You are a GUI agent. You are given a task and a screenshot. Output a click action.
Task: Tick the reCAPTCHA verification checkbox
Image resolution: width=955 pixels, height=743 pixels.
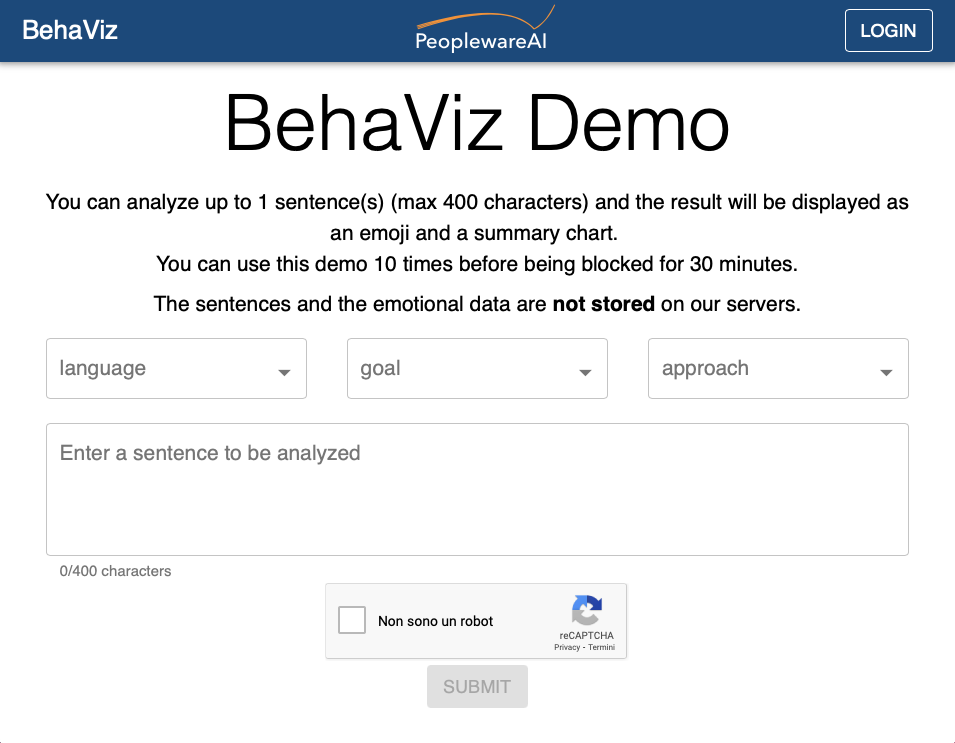click(352, 620)
